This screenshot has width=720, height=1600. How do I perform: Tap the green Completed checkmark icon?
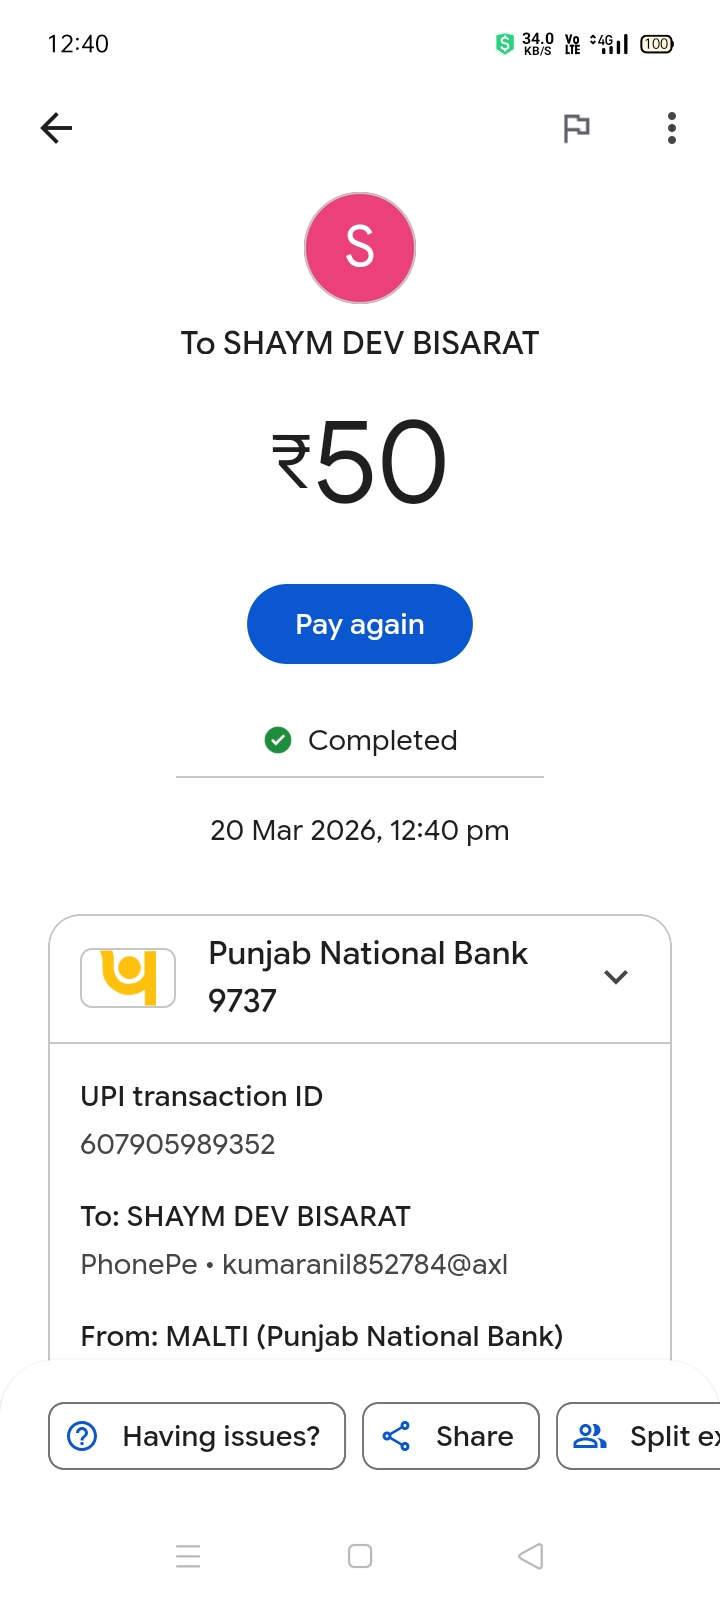pos(277,740)
